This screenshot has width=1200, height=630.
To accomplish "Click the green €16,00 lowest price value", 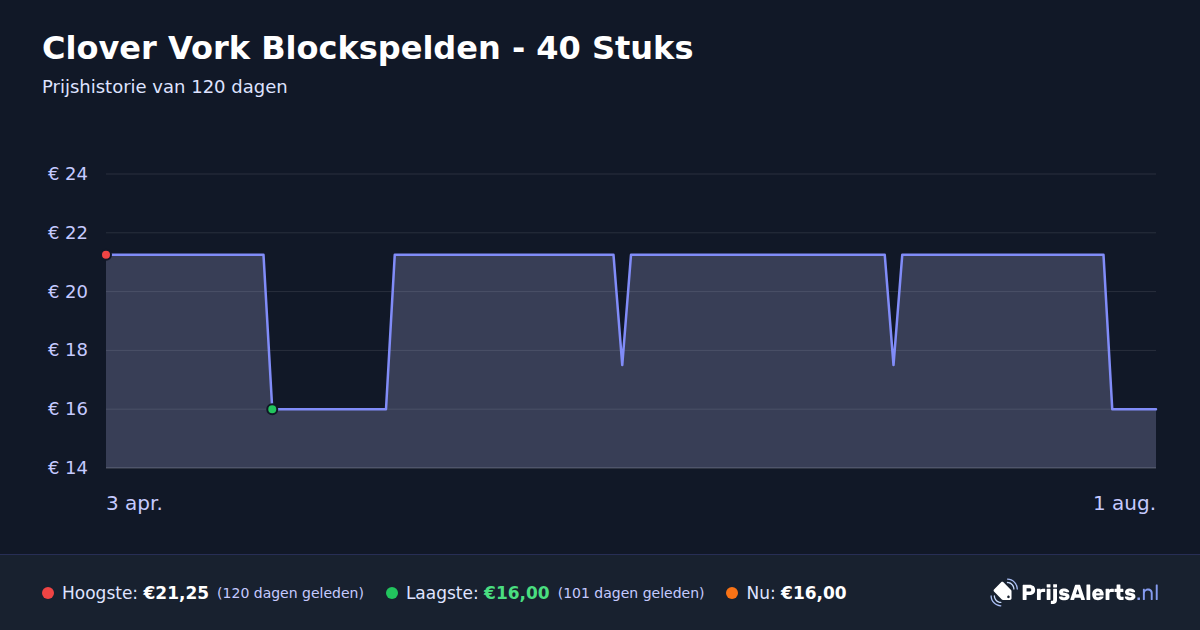I will tap(516, 593).
